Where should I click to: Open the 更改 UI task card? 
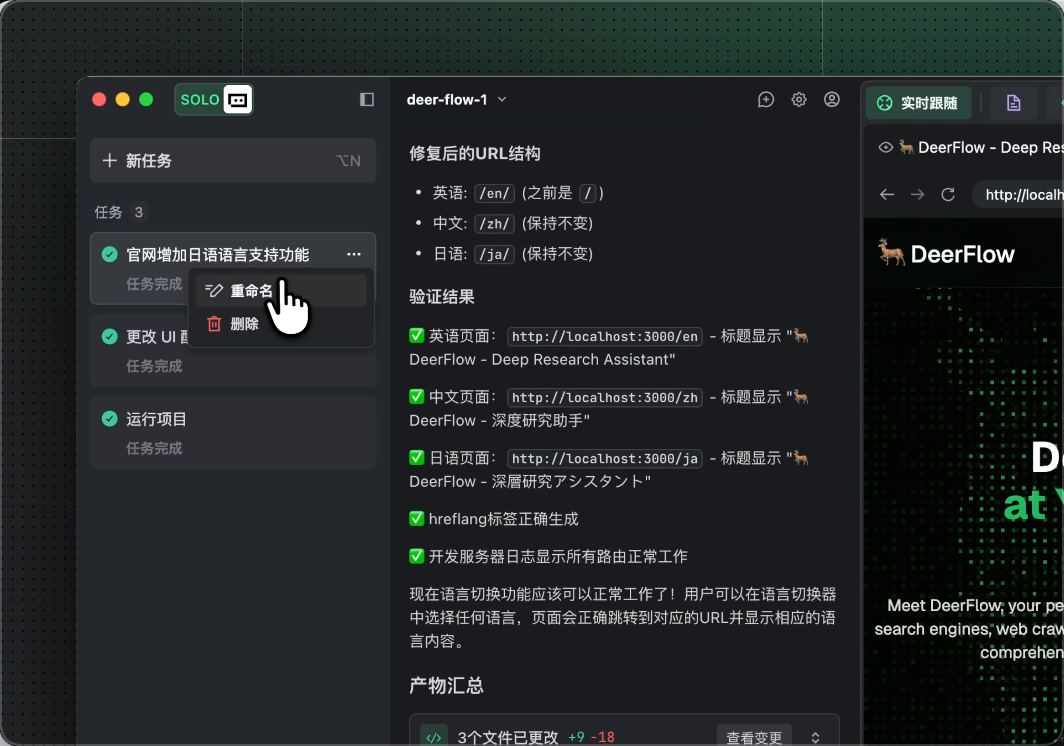(x=233, y=351)
